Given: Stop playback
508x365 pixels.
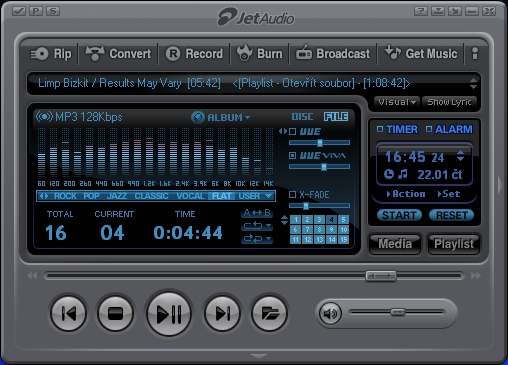Looking at the screenshot, I should coord(115,313).
